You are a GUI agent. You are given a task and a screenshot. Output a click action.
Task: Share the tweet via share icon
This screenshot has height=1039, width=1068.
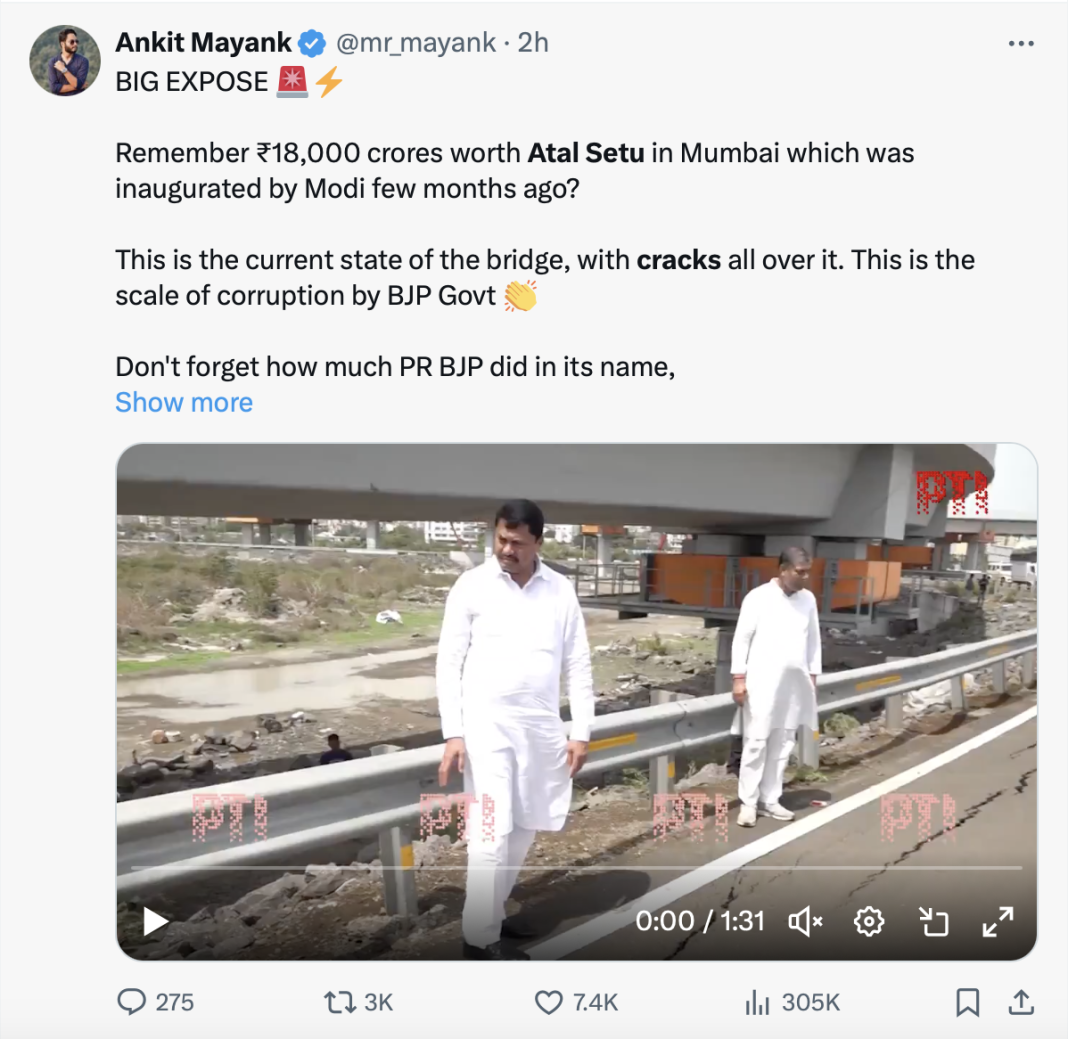1020,1002
